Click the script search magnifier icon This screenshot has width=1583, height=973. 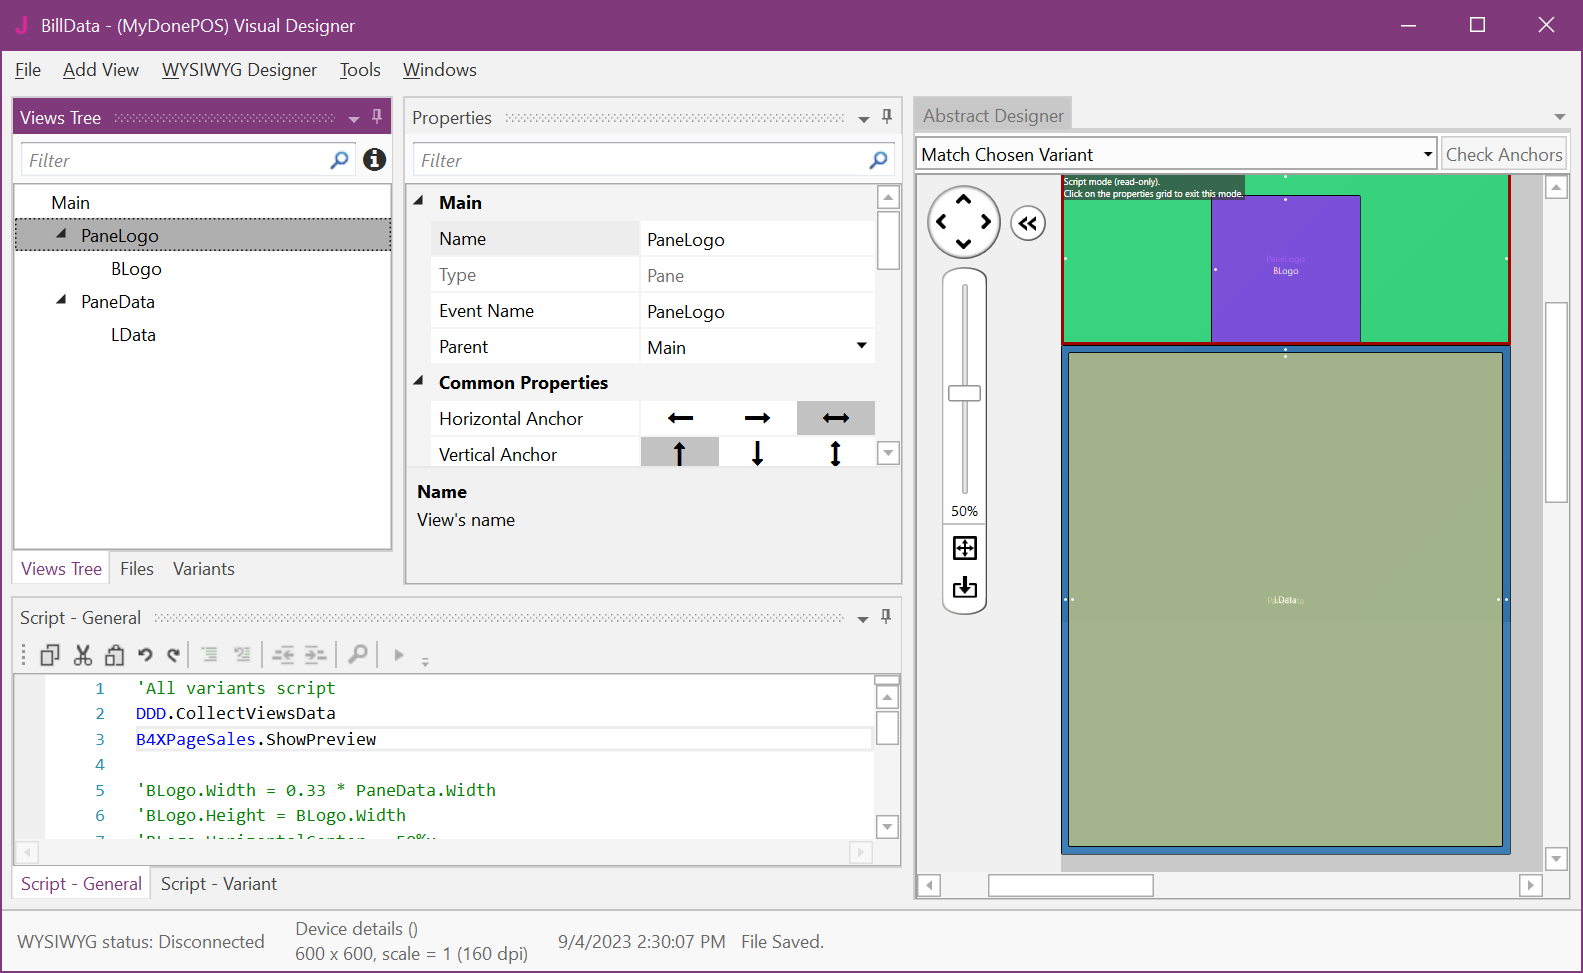357,654
